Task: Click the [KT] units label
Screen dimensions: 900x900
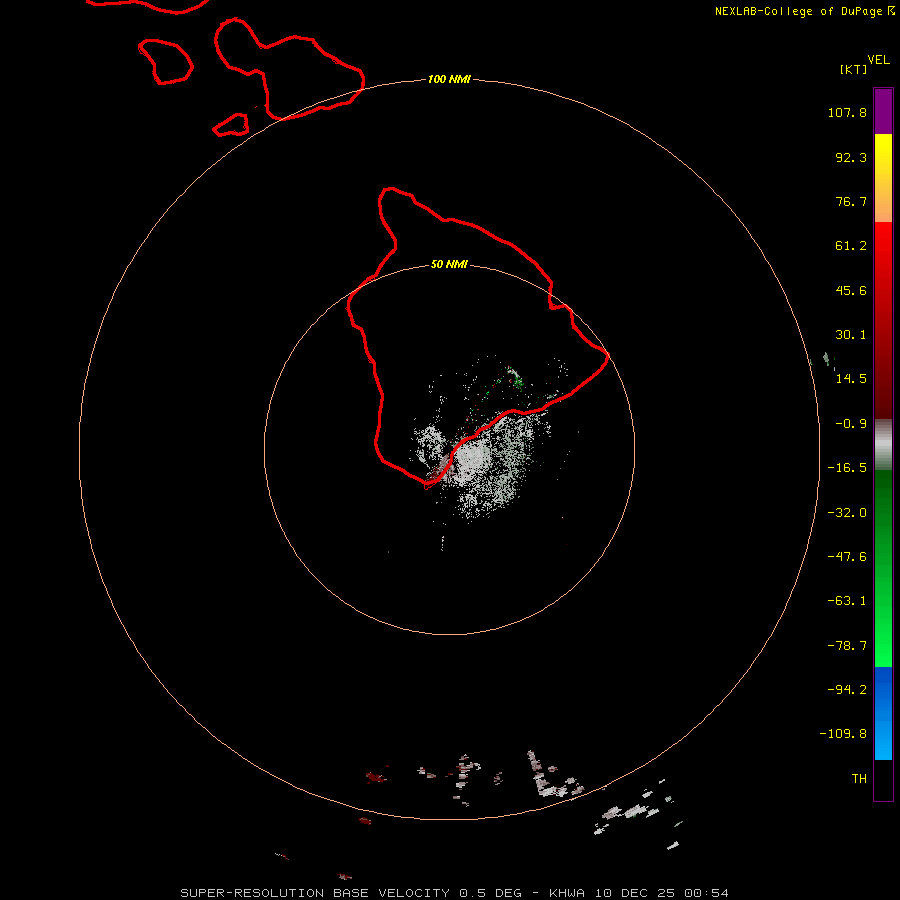Action: coord(854,69)
